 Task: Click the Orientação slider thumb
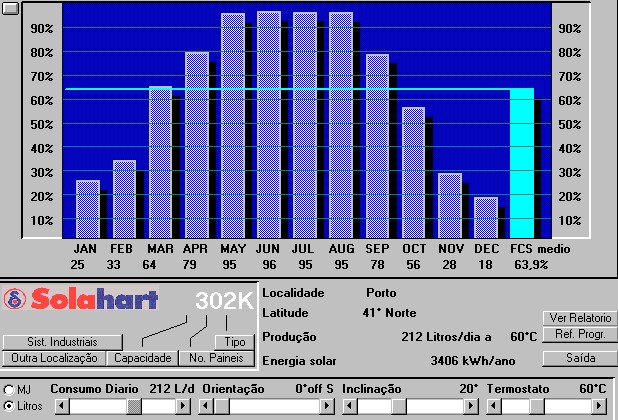(x=222, y=406)
